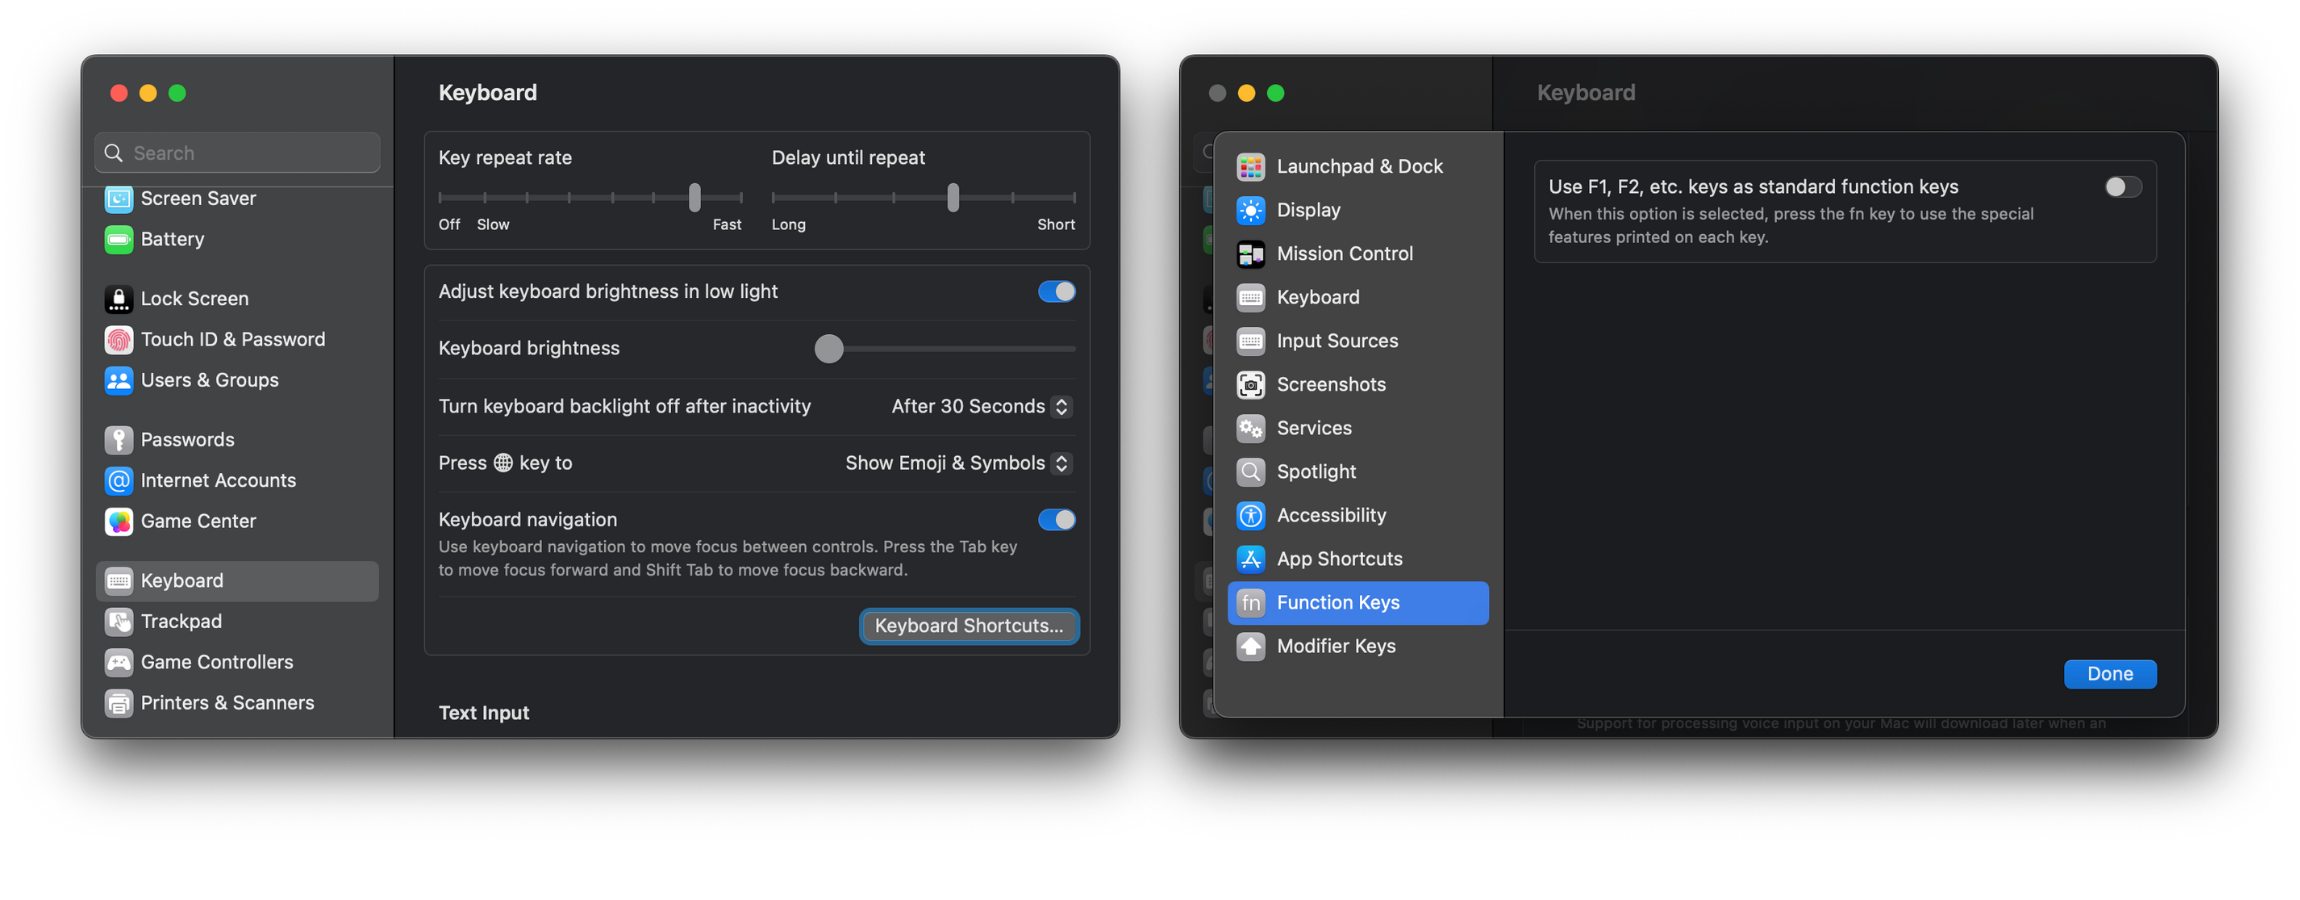The height and width of the screenshot is (900, 2300).
Task: Select Modifier Keys in the shortcuts list
Action: point(1335,646)
